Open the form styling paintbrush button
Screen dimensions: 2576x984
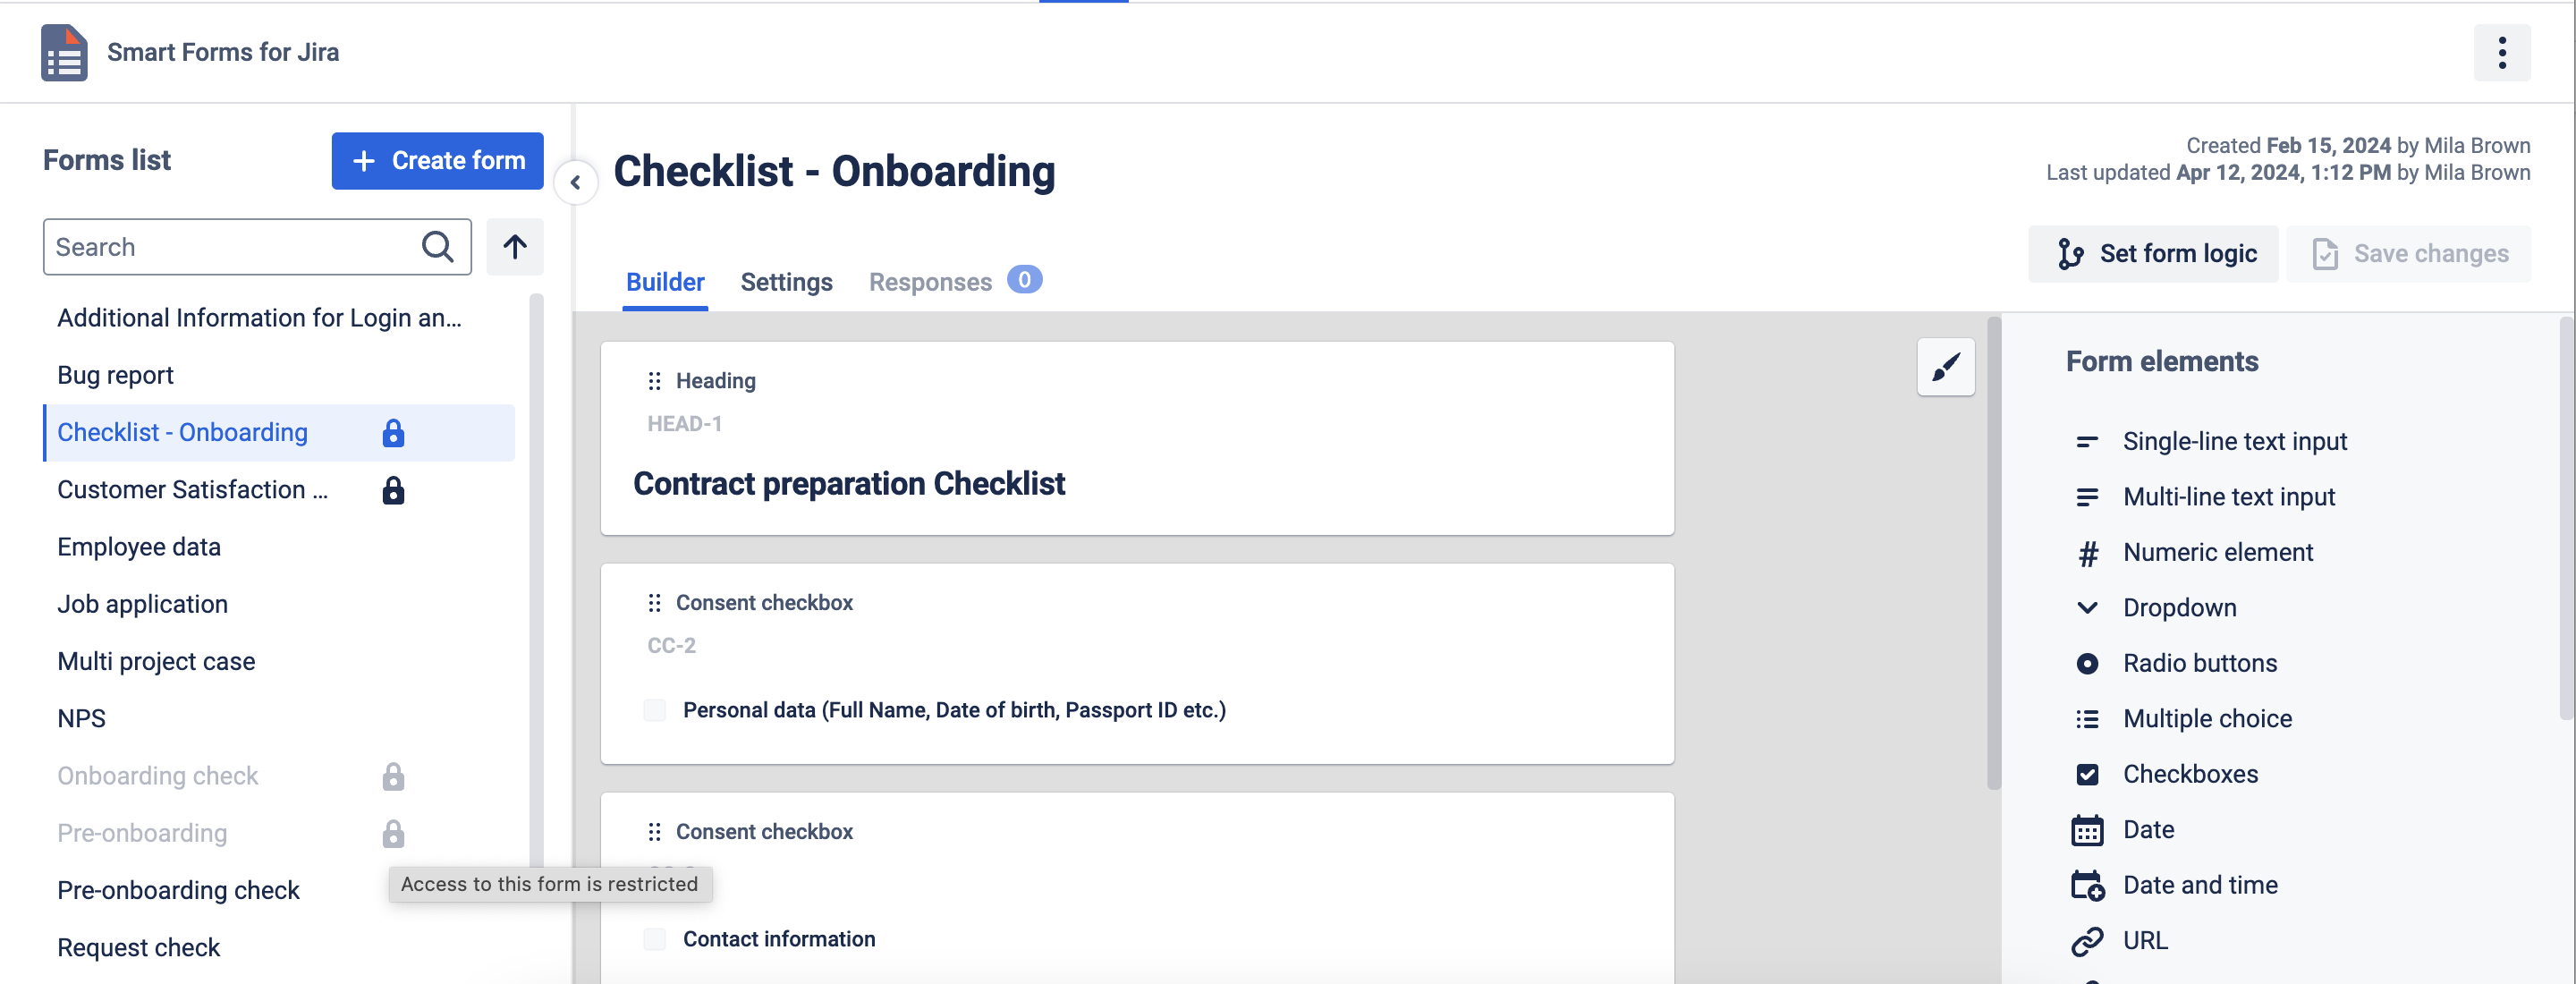point(1945,367)
